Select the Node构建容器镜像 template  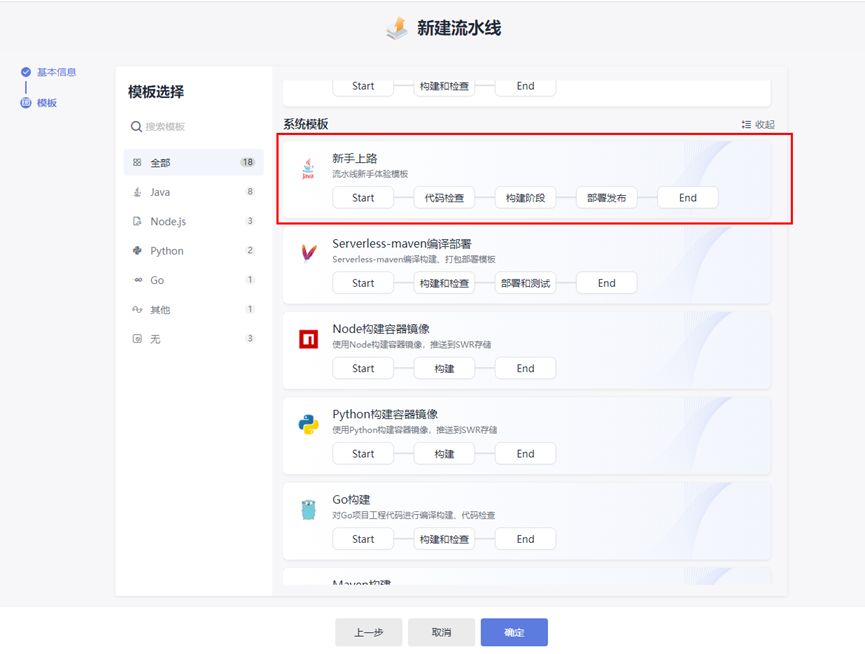pyautogui.click(x=527, y=351)
